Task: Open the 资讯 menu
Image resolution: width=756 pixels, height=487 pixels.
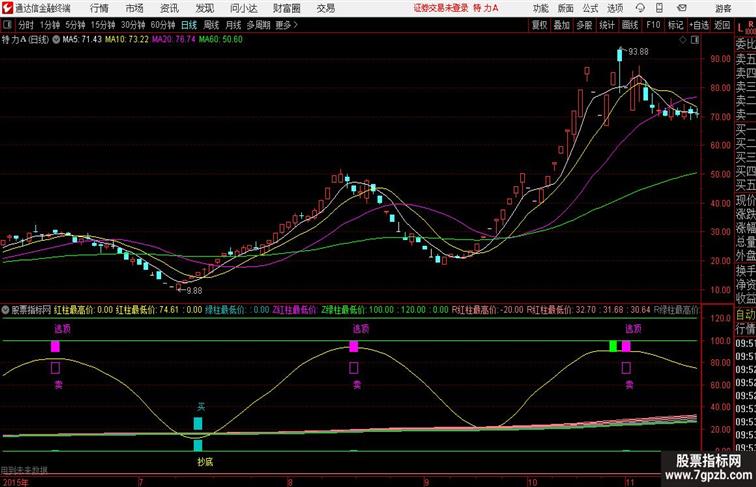Action: [169, 8]
